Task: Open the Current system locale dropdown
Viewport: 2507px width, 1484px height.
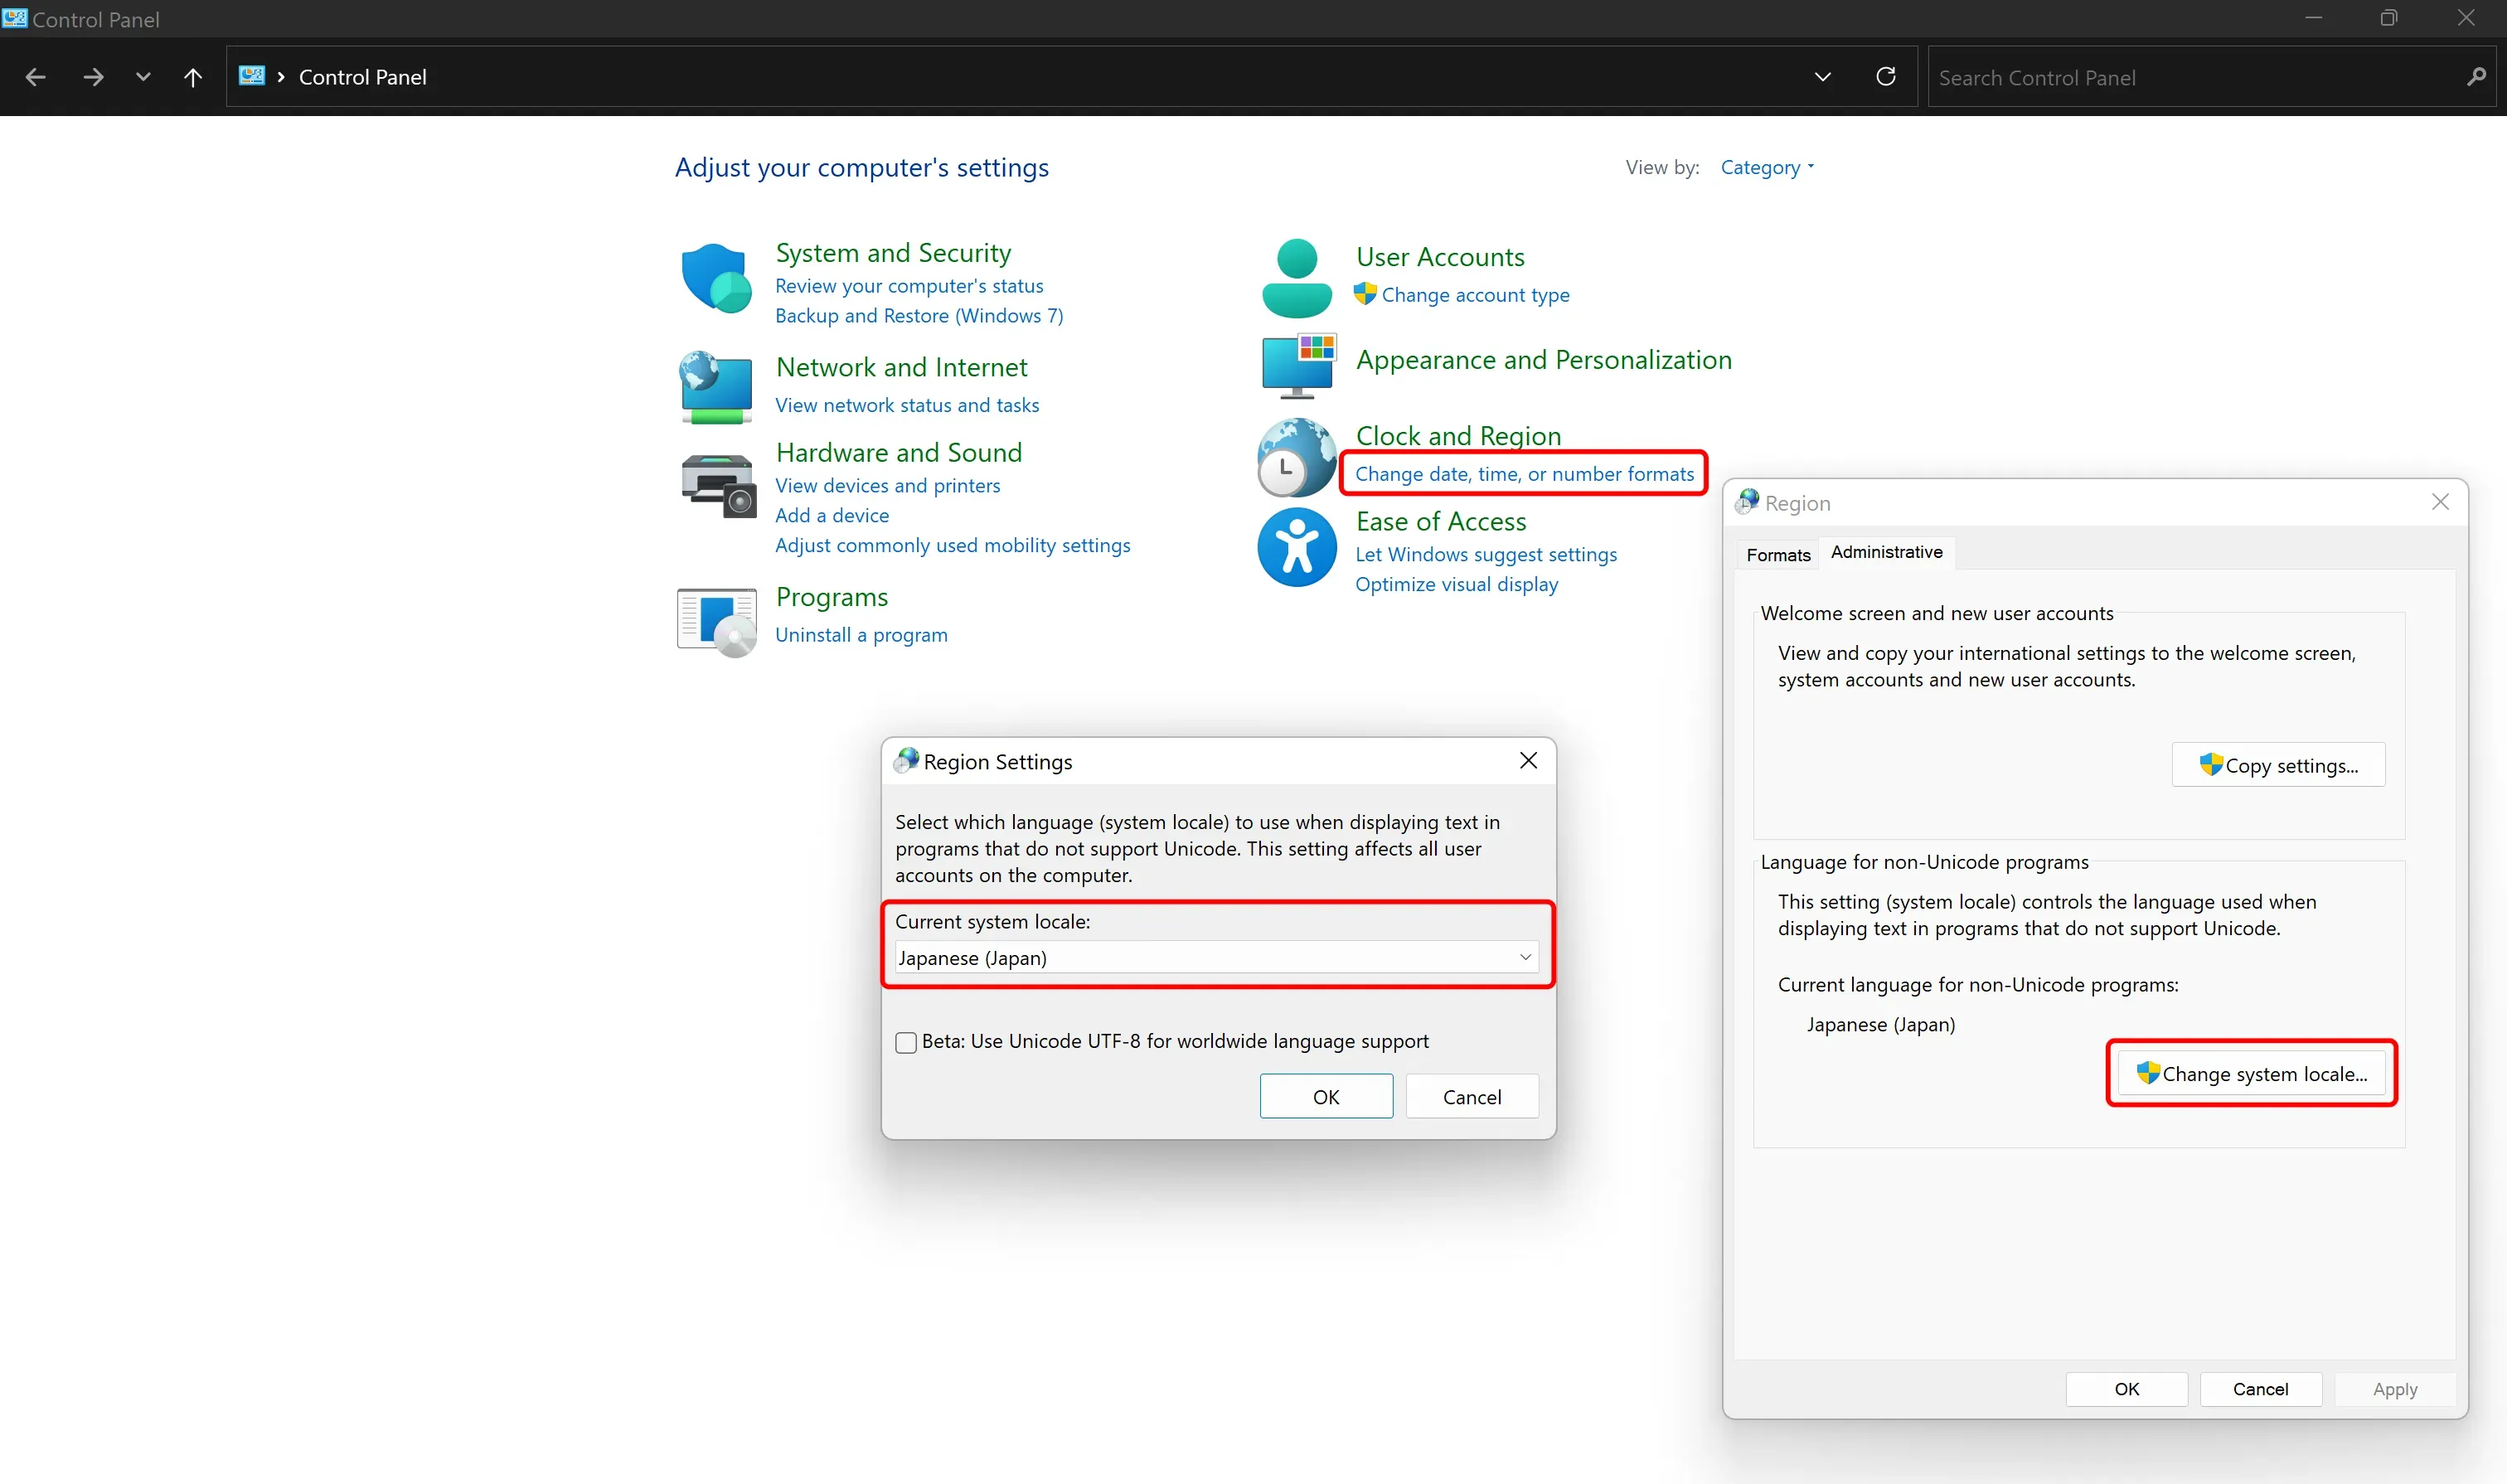Action: [x=1216, y=957]
